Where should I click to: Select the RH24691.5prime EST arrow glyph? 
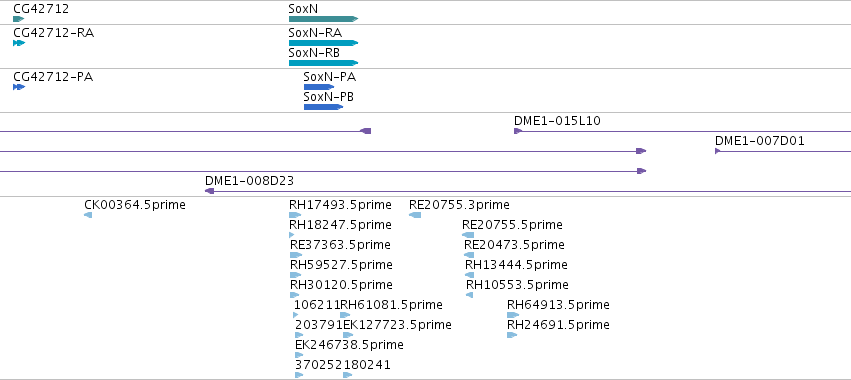[x=512, y=335]
